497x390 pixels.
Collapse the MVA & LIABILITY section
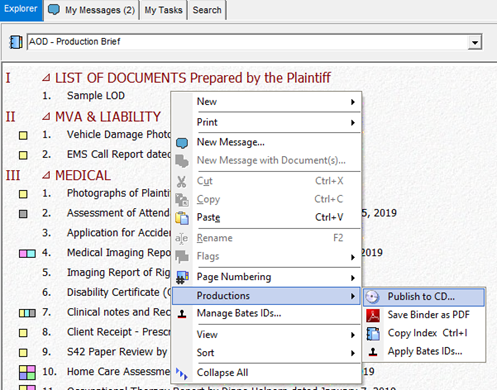[46, 117]
